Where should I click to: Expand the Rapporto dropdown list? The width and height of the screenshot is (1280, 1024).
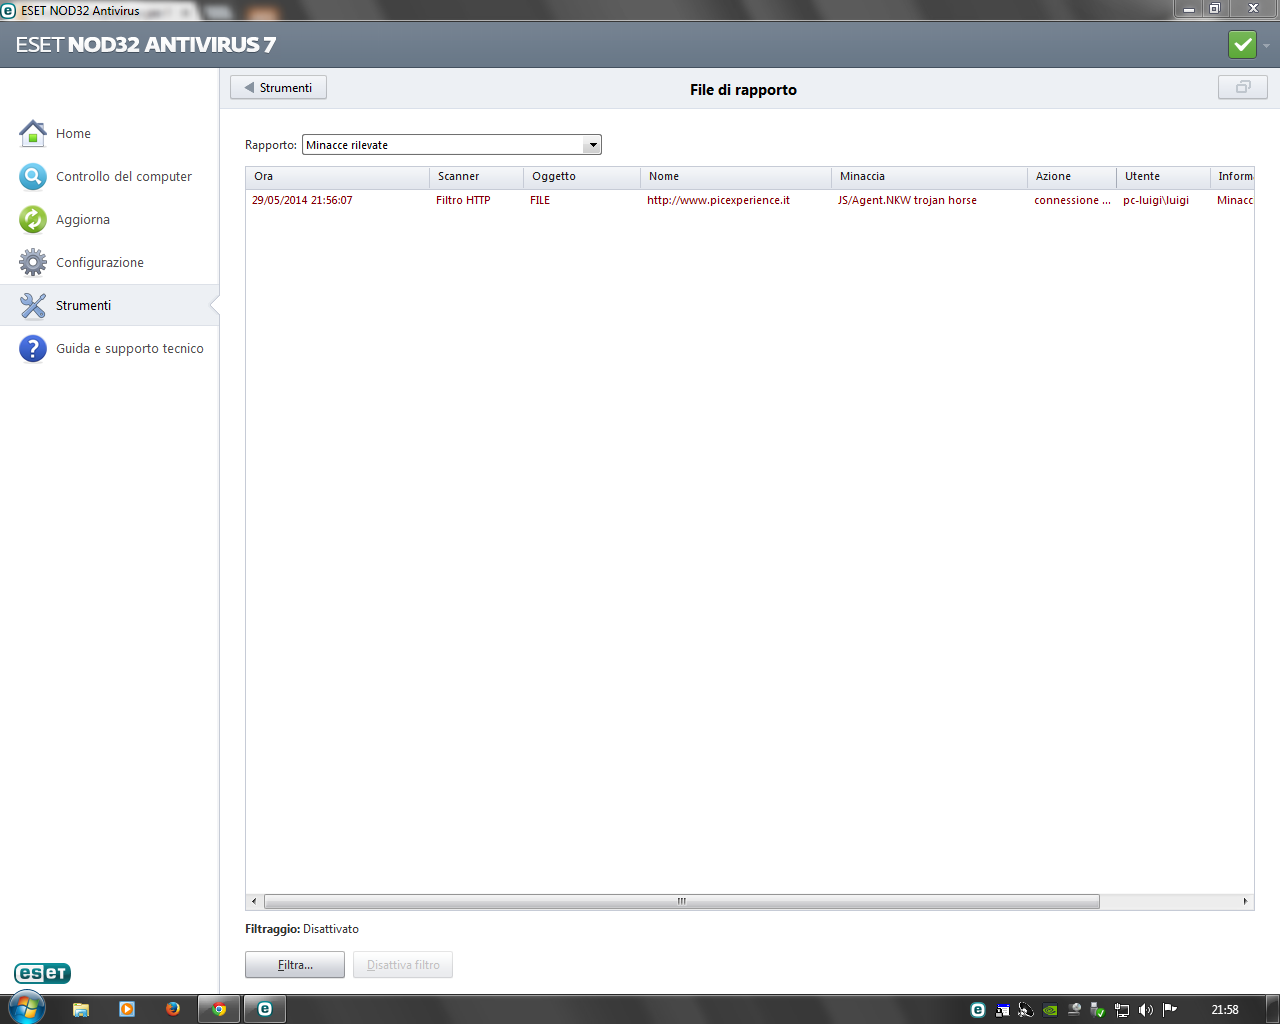[593, 145]
